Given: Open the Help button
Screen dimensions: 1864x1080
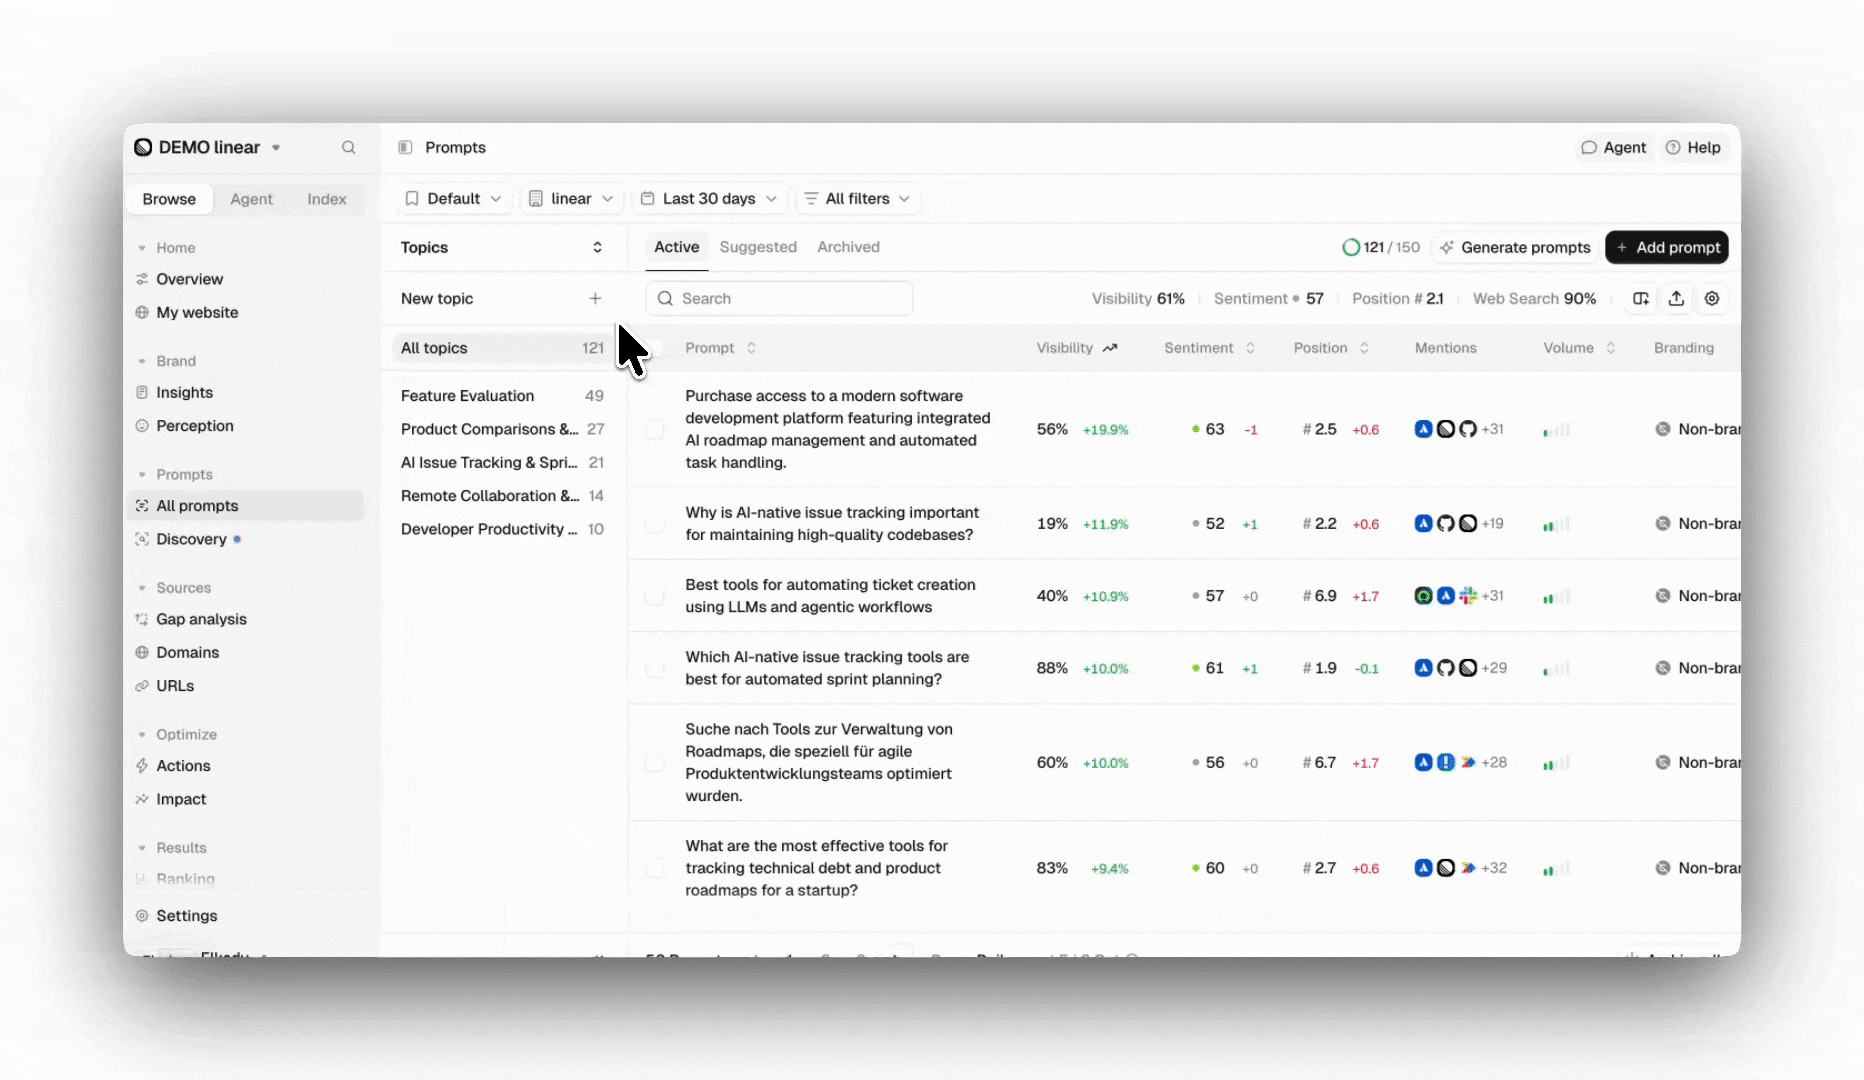Looking at the screenshot, I should [x=1693, y=147].
